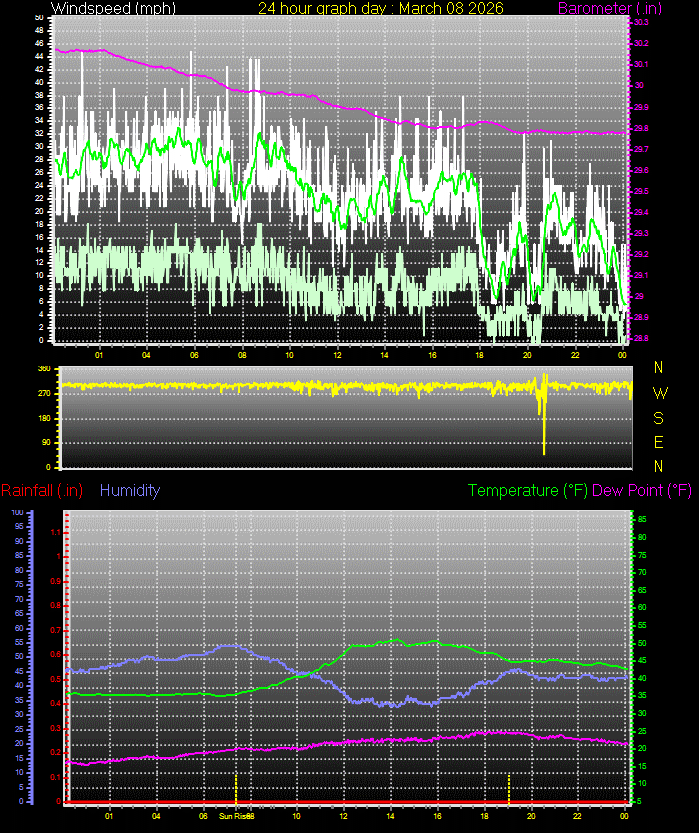Image resolution: width=699 pixels, height=833 pixels.
Task: Click the 'Sun Rise' marker label
Action: [x=233, y=816]
